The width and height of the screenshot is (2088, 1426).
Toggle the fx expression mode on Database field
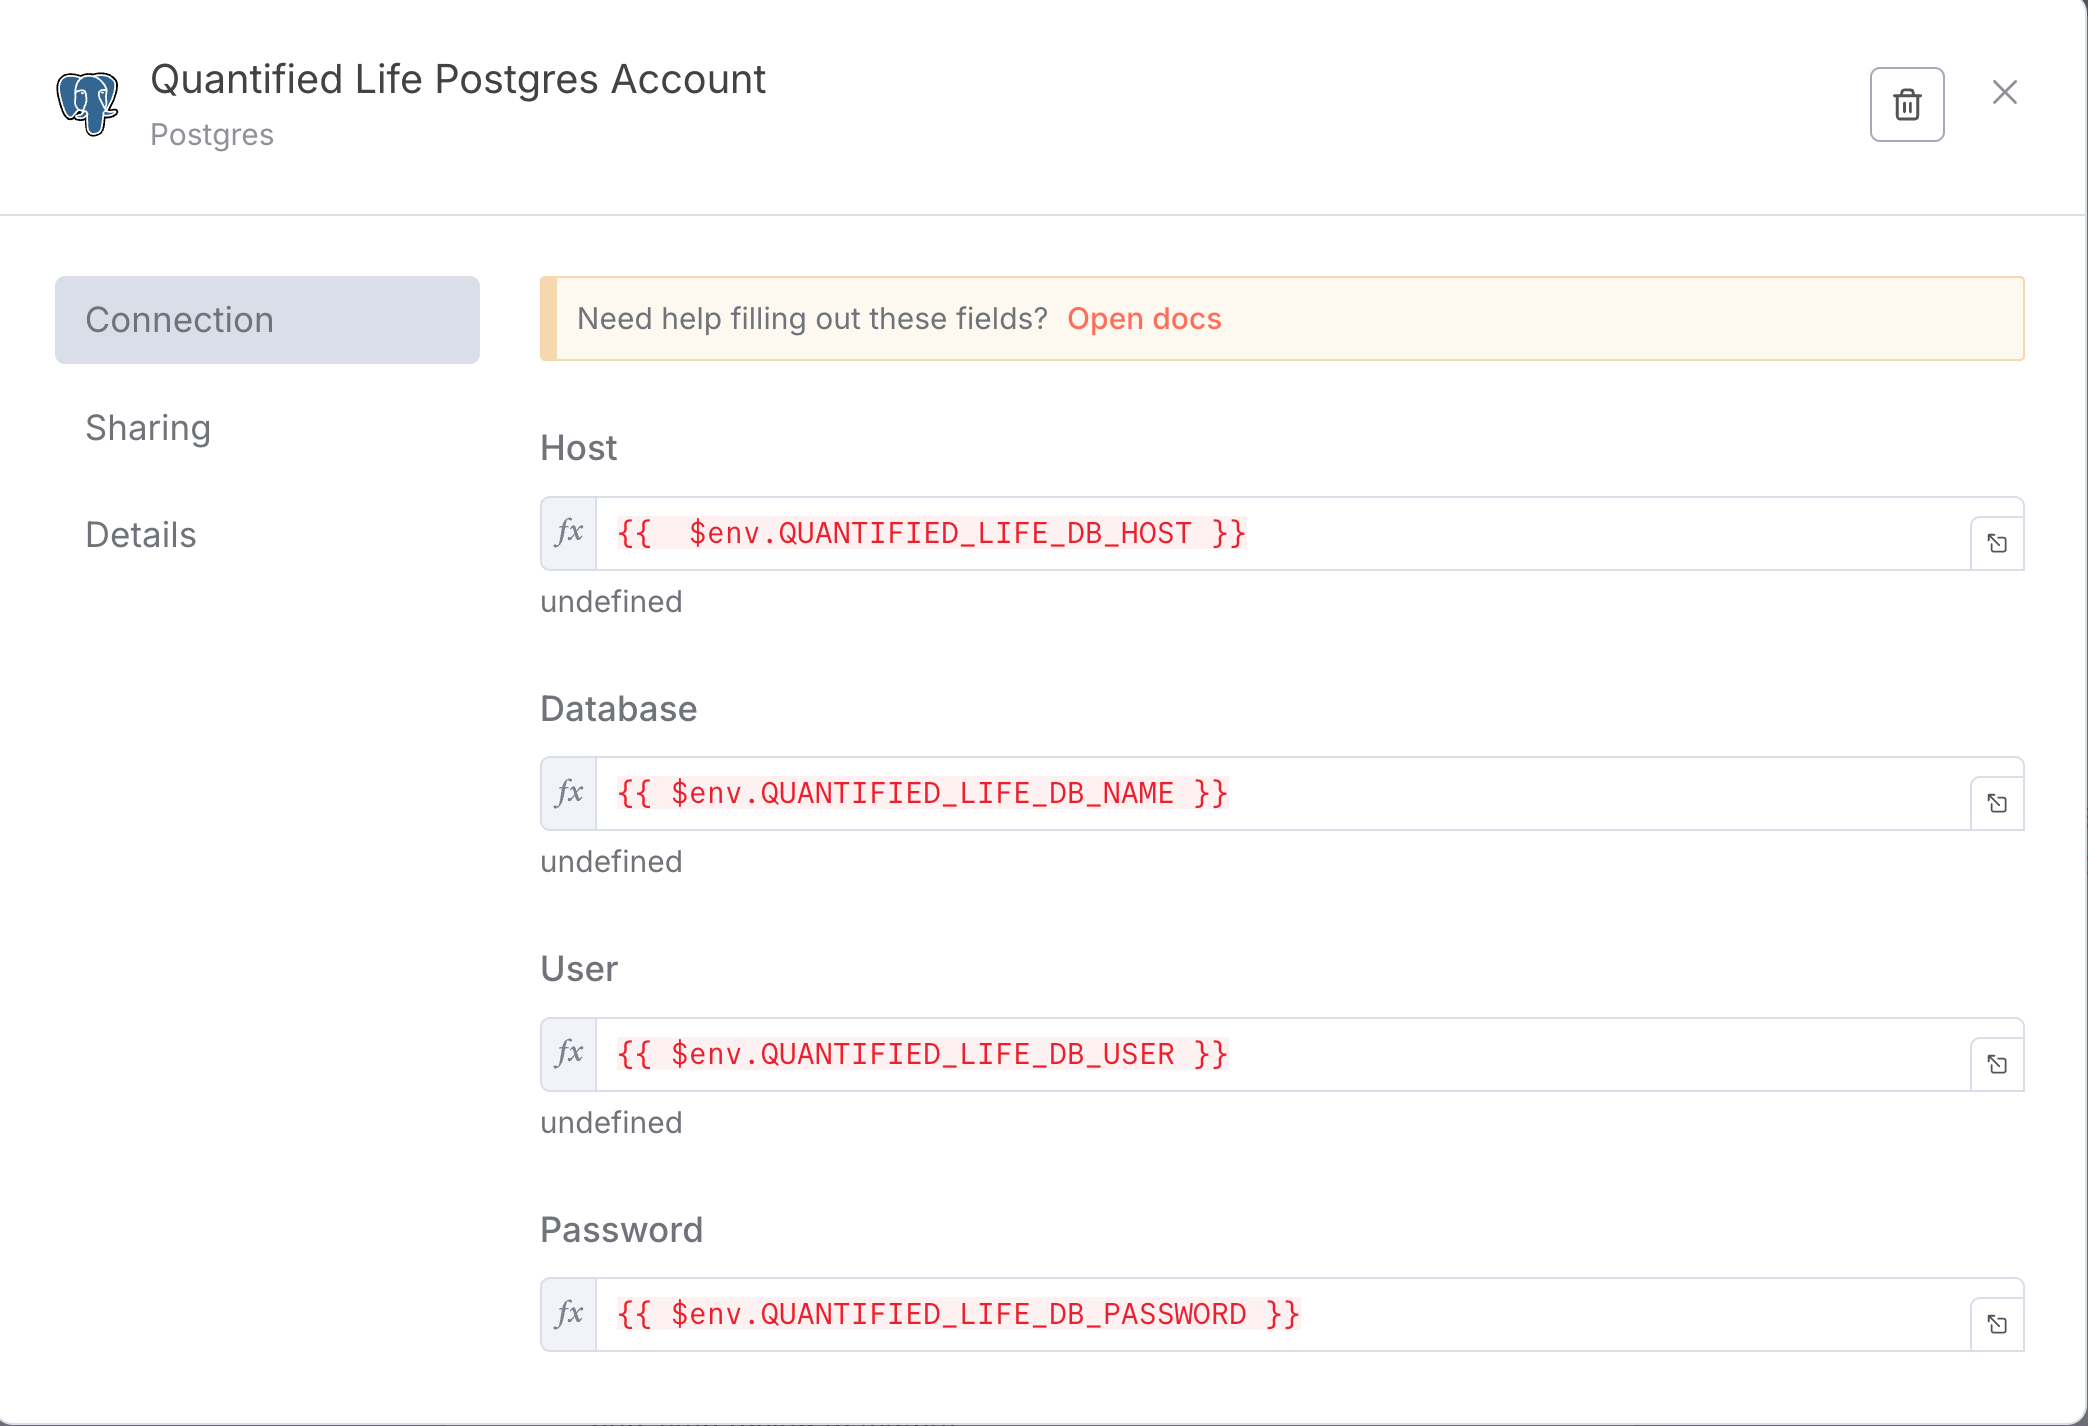569,793
